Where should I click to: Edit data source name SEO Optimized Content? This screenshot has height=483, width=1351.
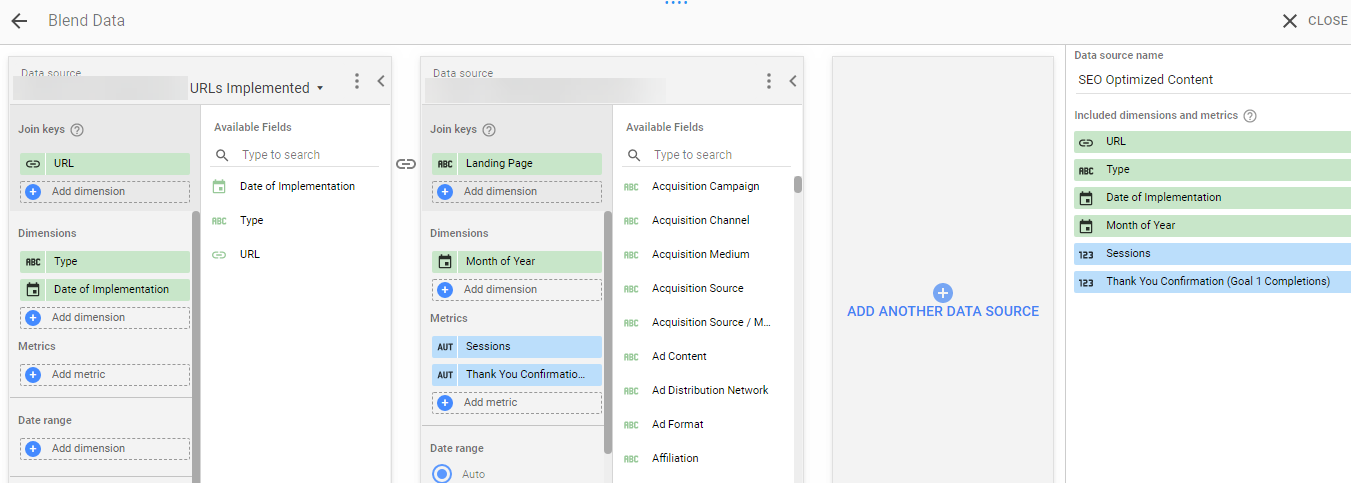point(1212,80)
